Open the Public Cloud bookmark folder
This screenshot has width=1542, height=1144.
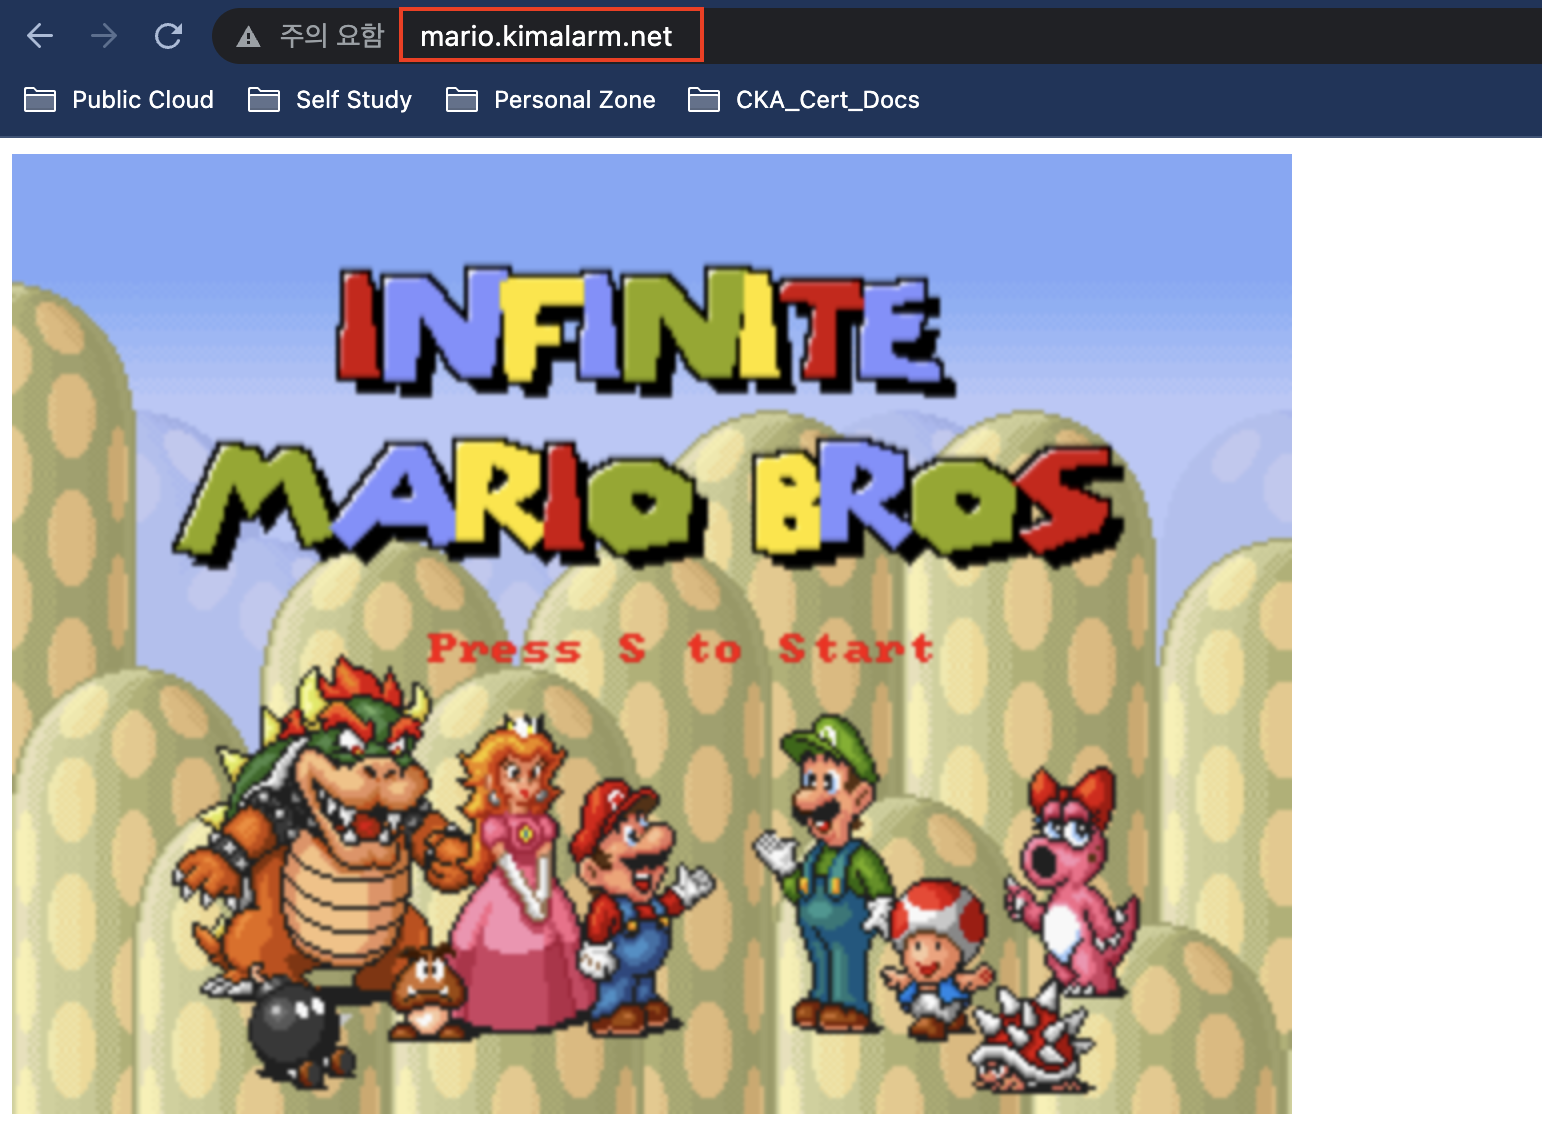pos(119,99)
